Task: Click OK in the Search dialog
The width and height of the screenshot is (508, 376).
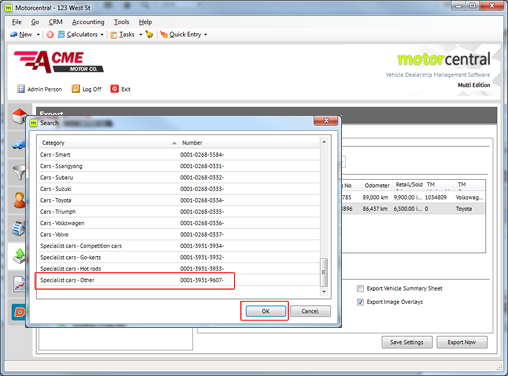Action: point(266,311)
